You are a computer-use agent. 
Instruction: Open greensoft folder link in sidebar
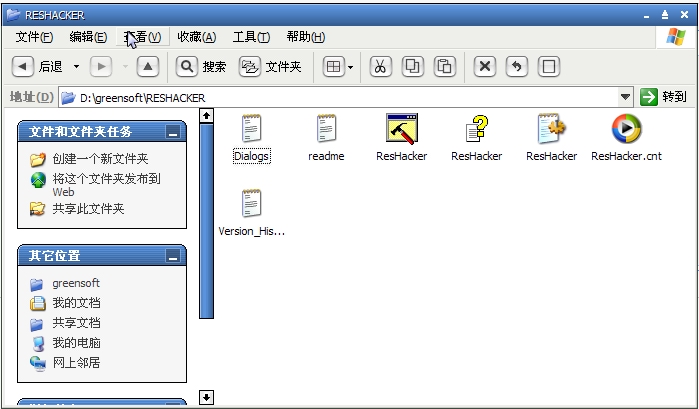[76, 283]
